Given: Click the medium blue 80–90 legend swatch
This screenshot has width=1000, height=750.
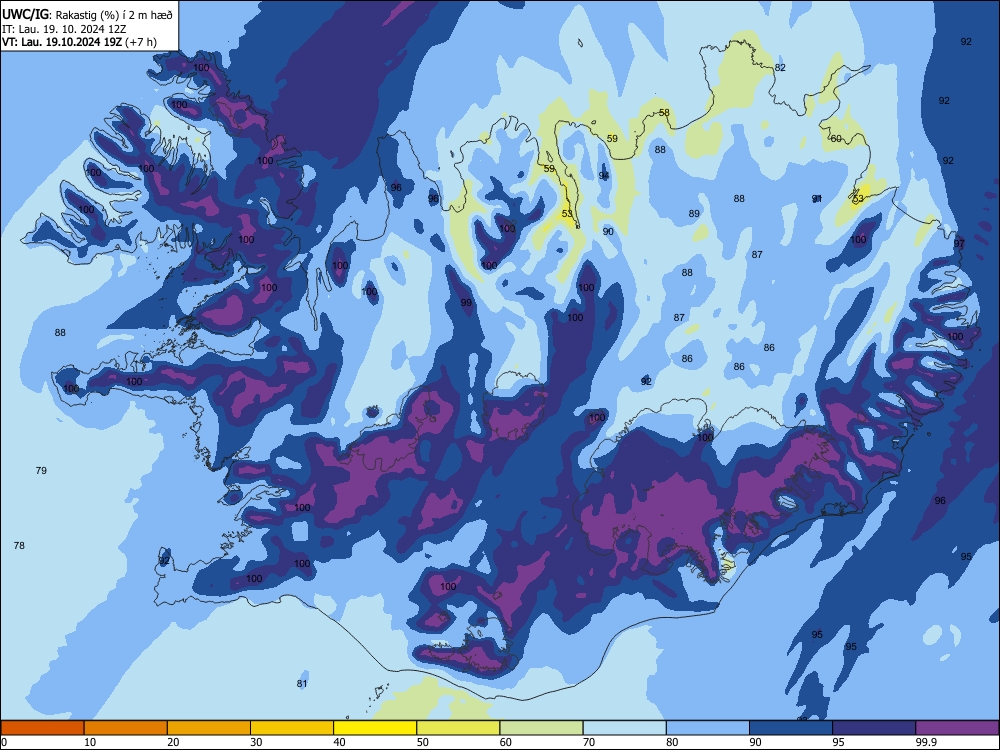Looking at the screenshot, I should [707, 728].
